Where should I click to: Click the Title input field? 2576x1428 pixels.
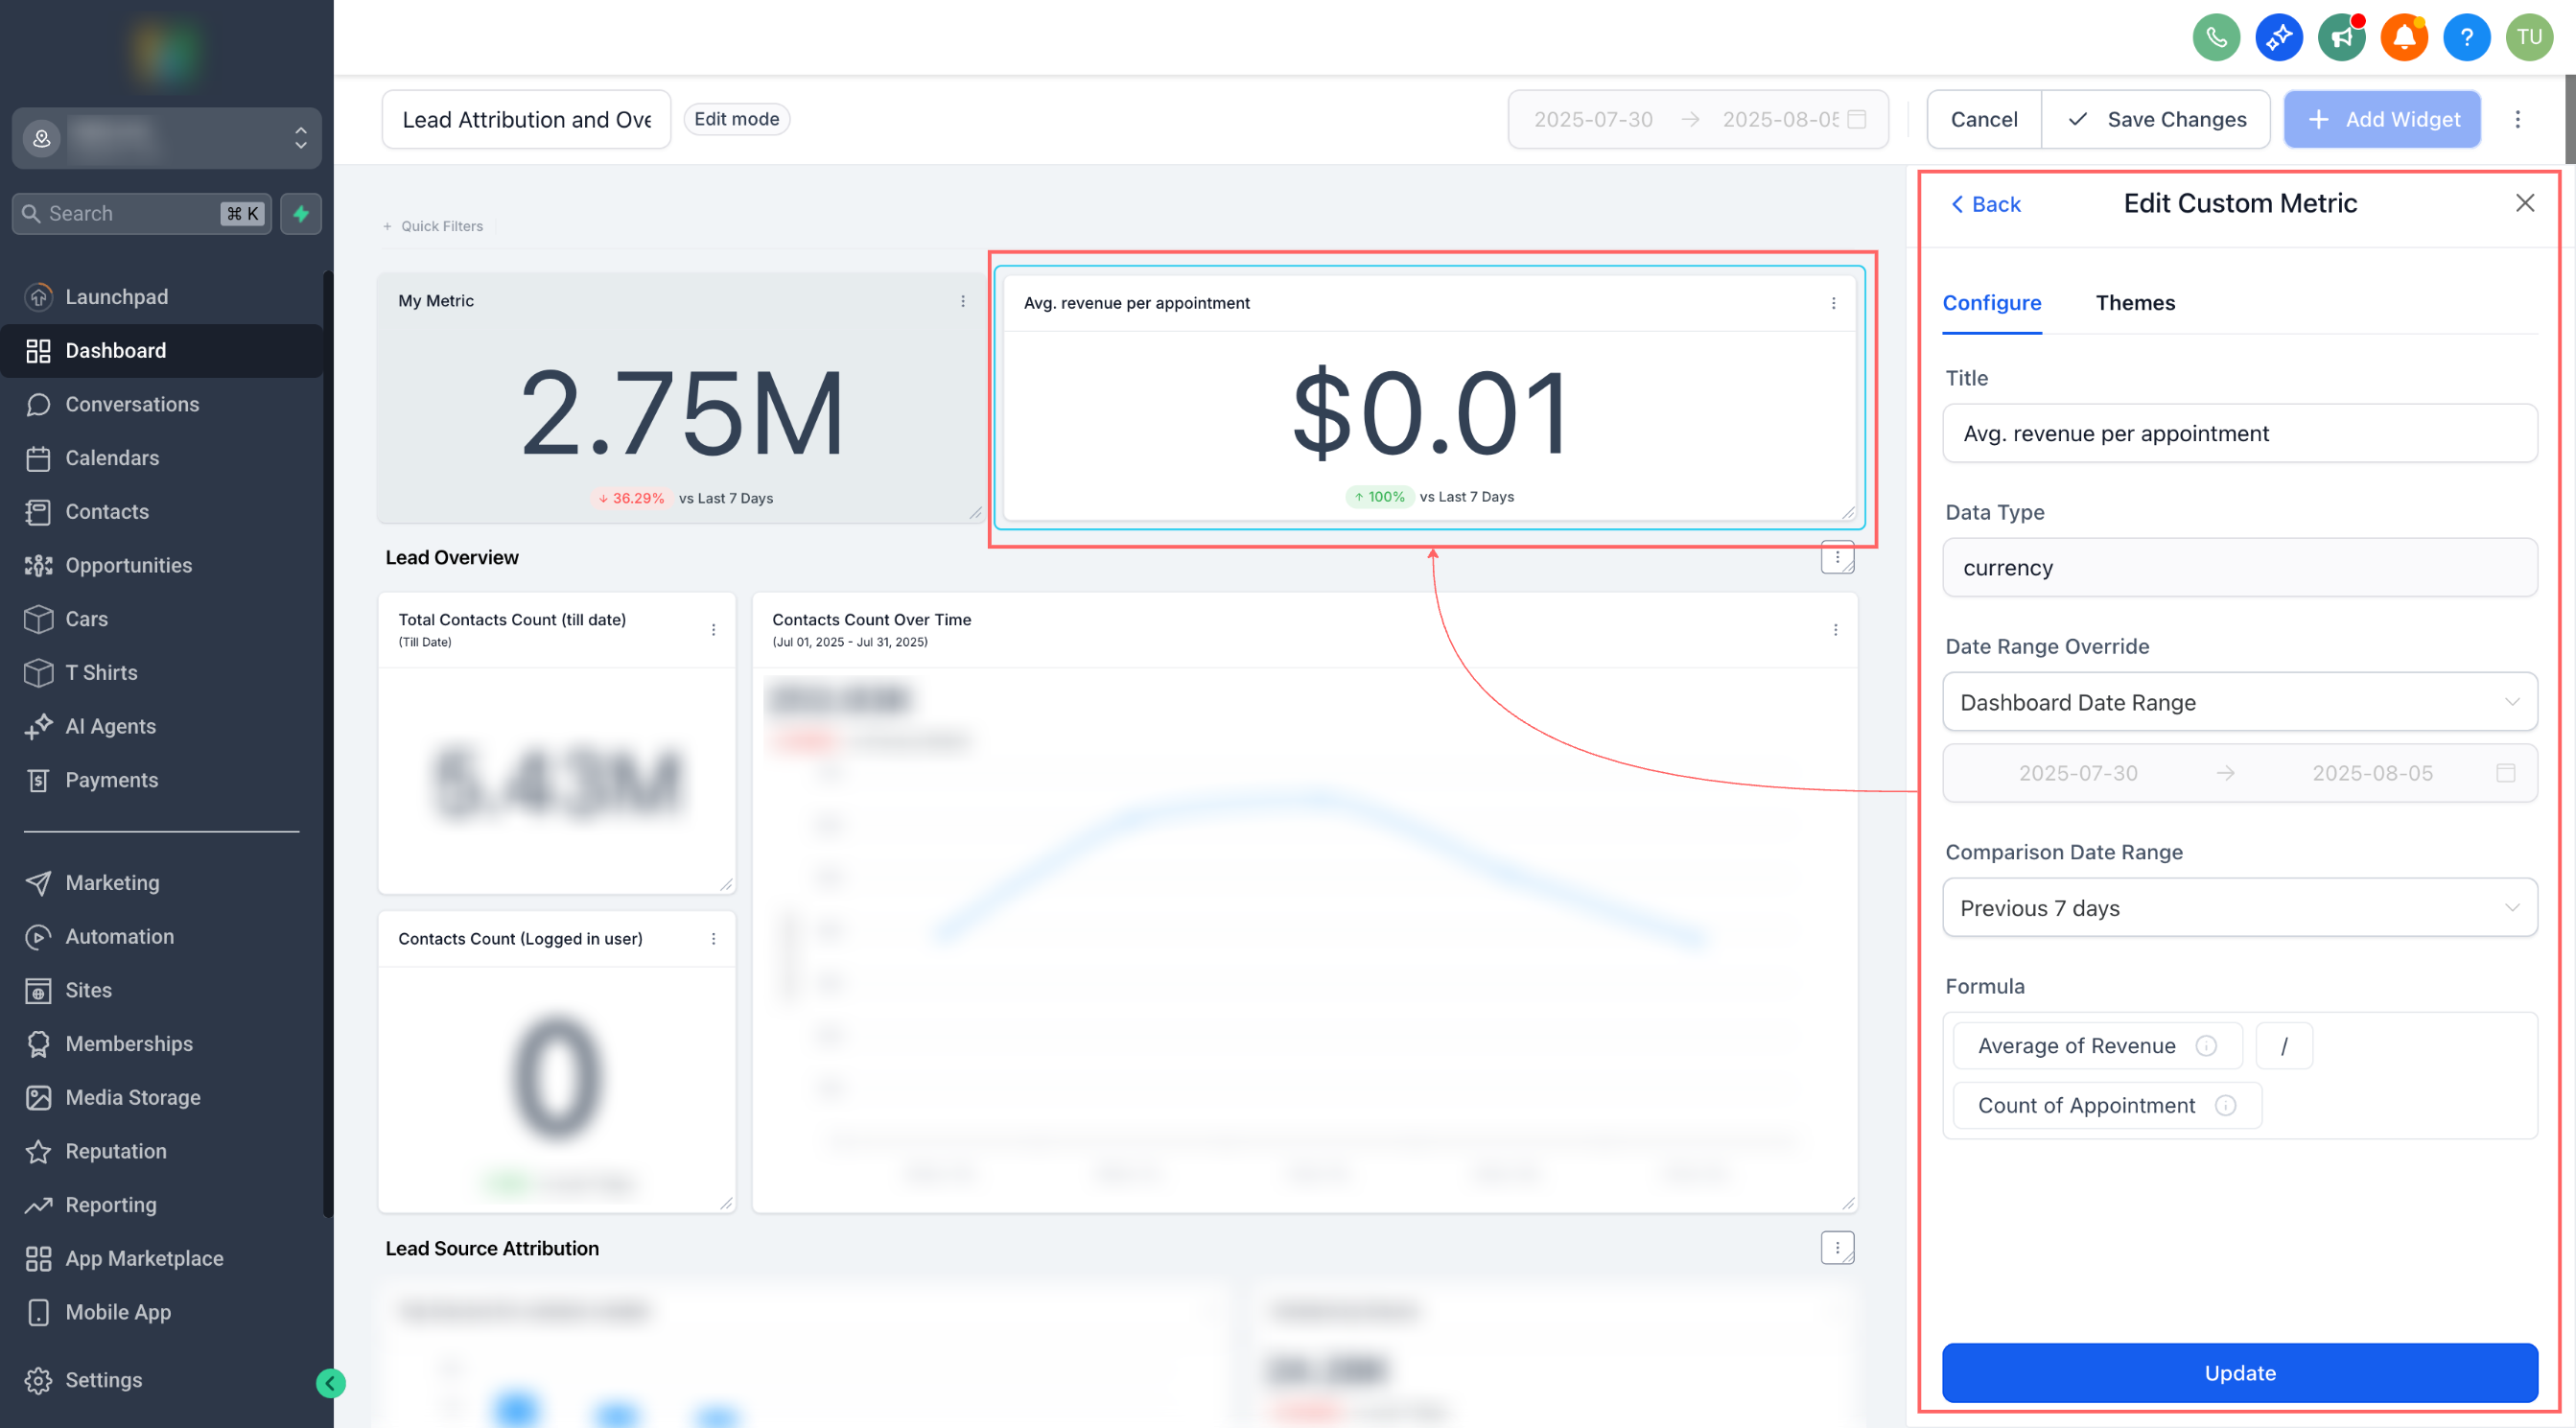[x=2239, y=433]
